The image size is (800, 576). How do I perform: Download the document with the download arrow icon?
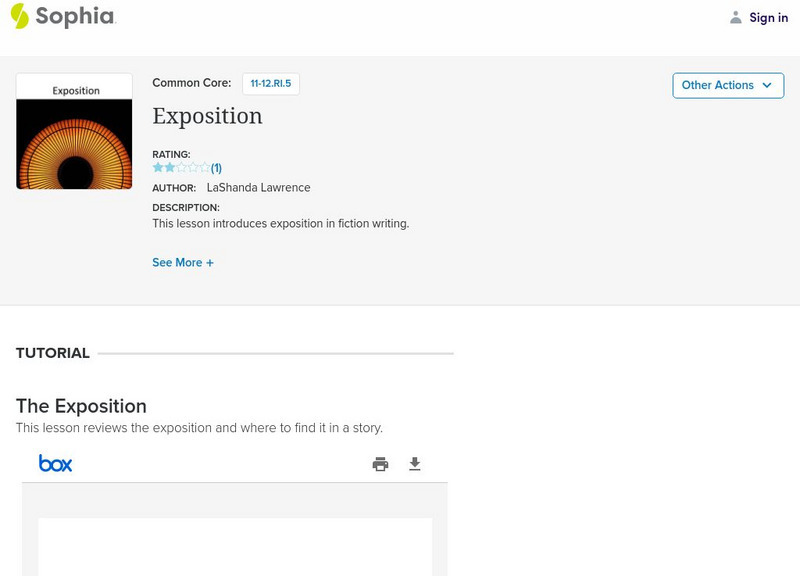(x=415, y=464)
